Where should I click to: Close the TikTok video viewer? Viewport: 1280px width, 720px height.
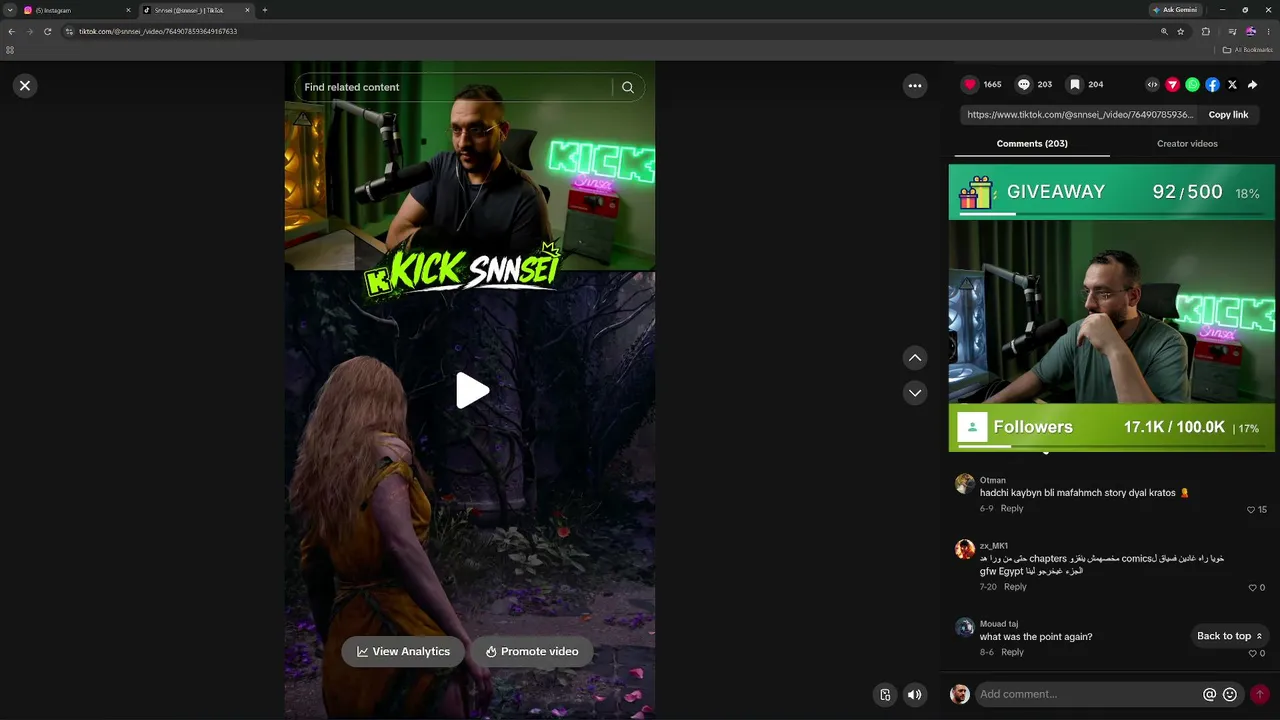25,86
